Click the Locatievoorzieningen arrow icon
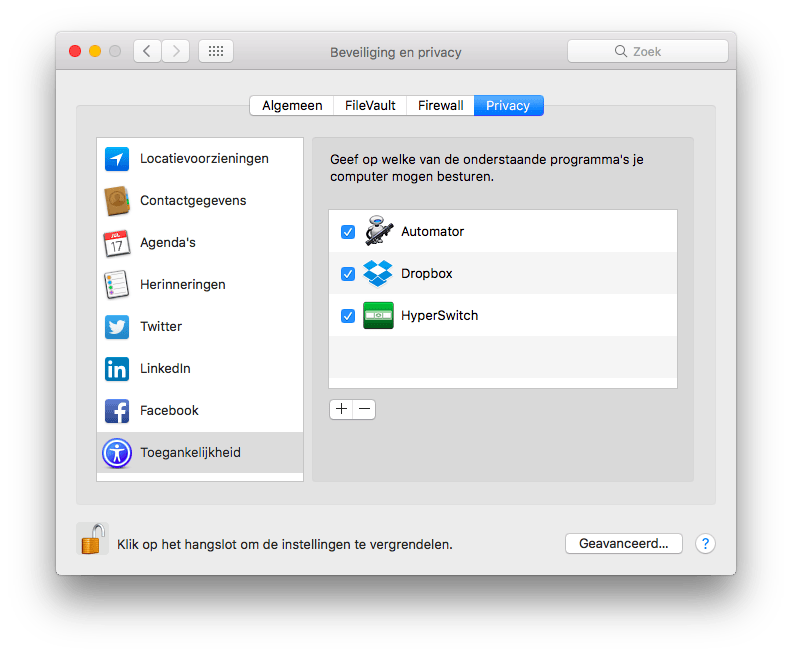The image size is (792, 655). point(117,159)
